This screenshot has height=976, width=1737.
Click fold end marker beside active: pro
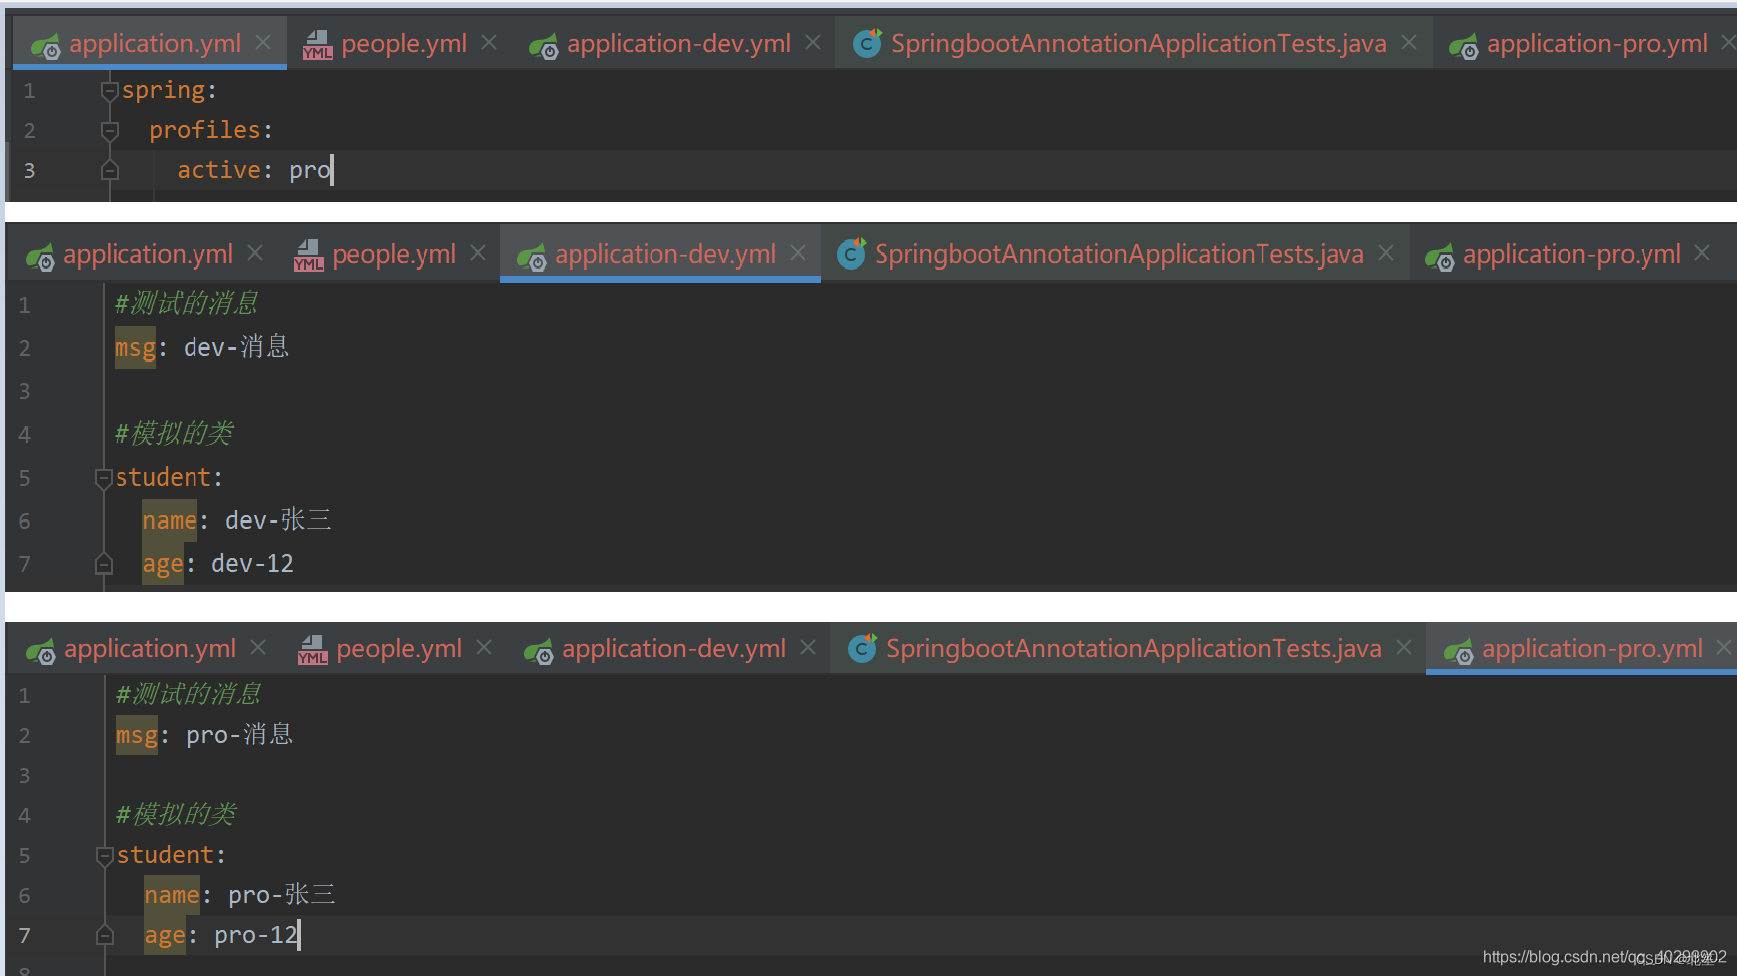(x=110, y=170)
